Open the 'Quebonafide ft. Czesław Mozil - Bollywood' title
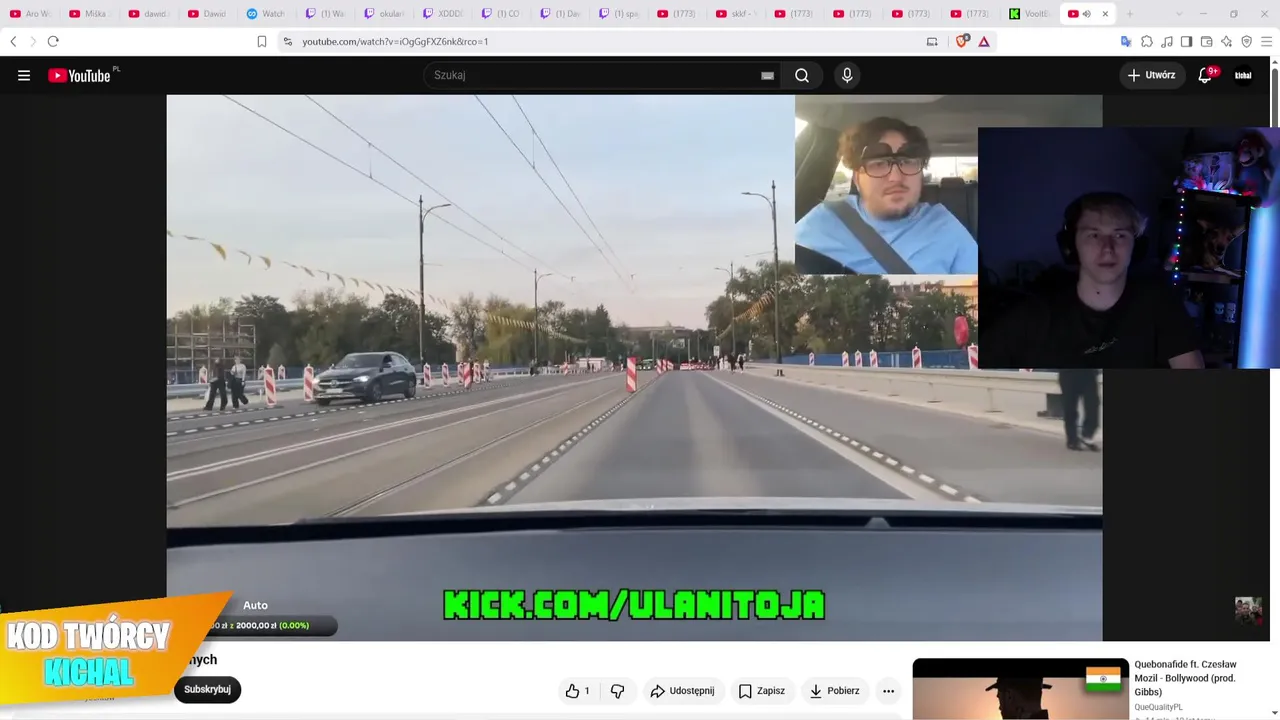 click(1185, 678)
